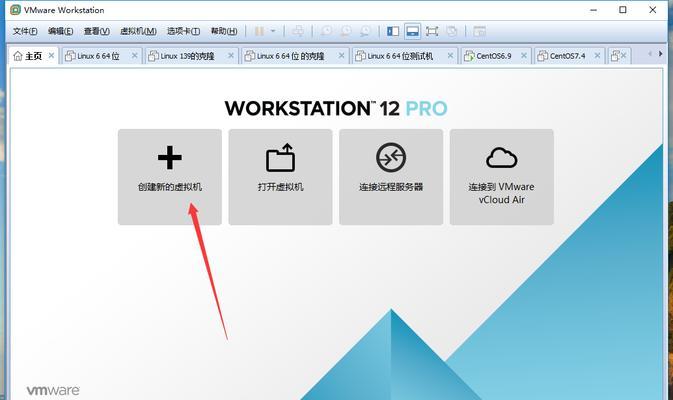Click the VM icon on the CentOS7.4 tab

pos(543,56)
